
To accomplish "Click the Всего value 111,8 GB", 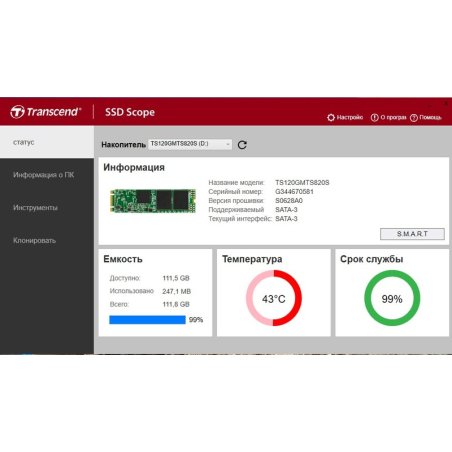I will 176,304.
